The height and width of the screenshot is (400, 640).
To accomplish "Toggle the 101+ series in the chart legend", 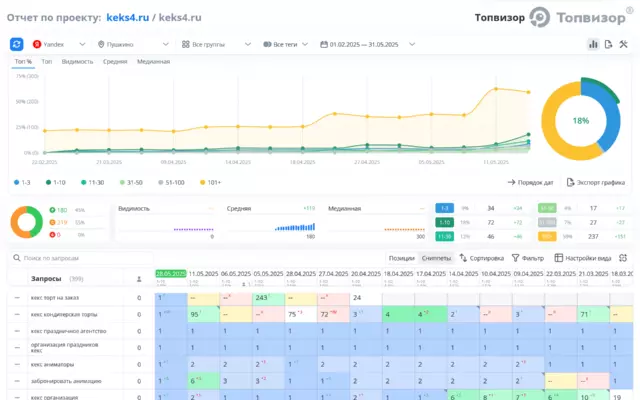I will point(210,182).
